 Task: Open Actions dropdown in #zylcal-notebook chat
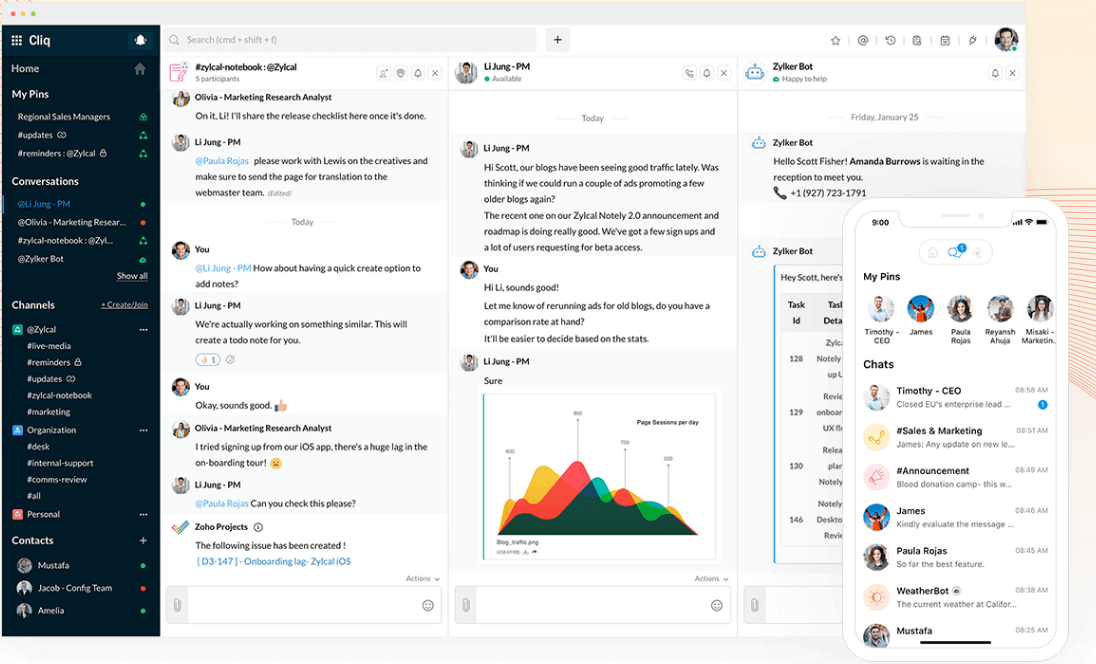(422, 579)
